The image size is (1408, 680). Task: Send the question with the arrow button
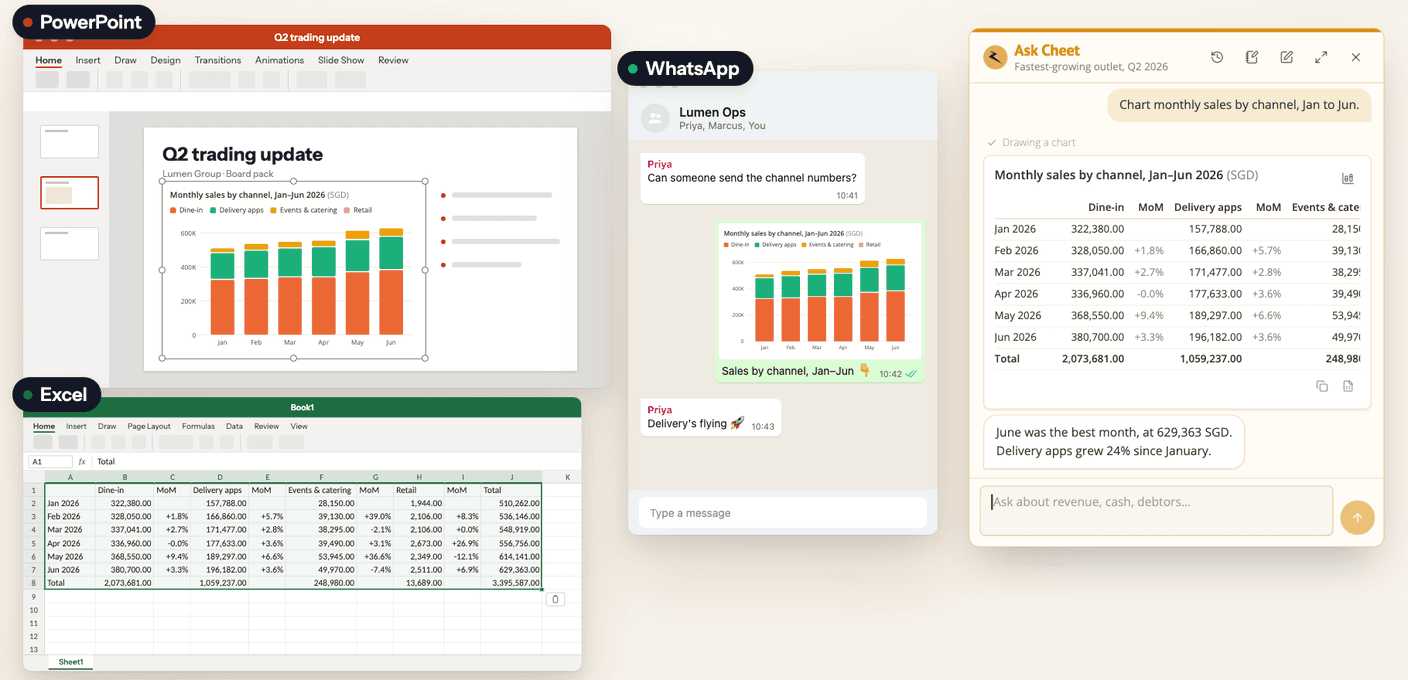(1357, 517)
